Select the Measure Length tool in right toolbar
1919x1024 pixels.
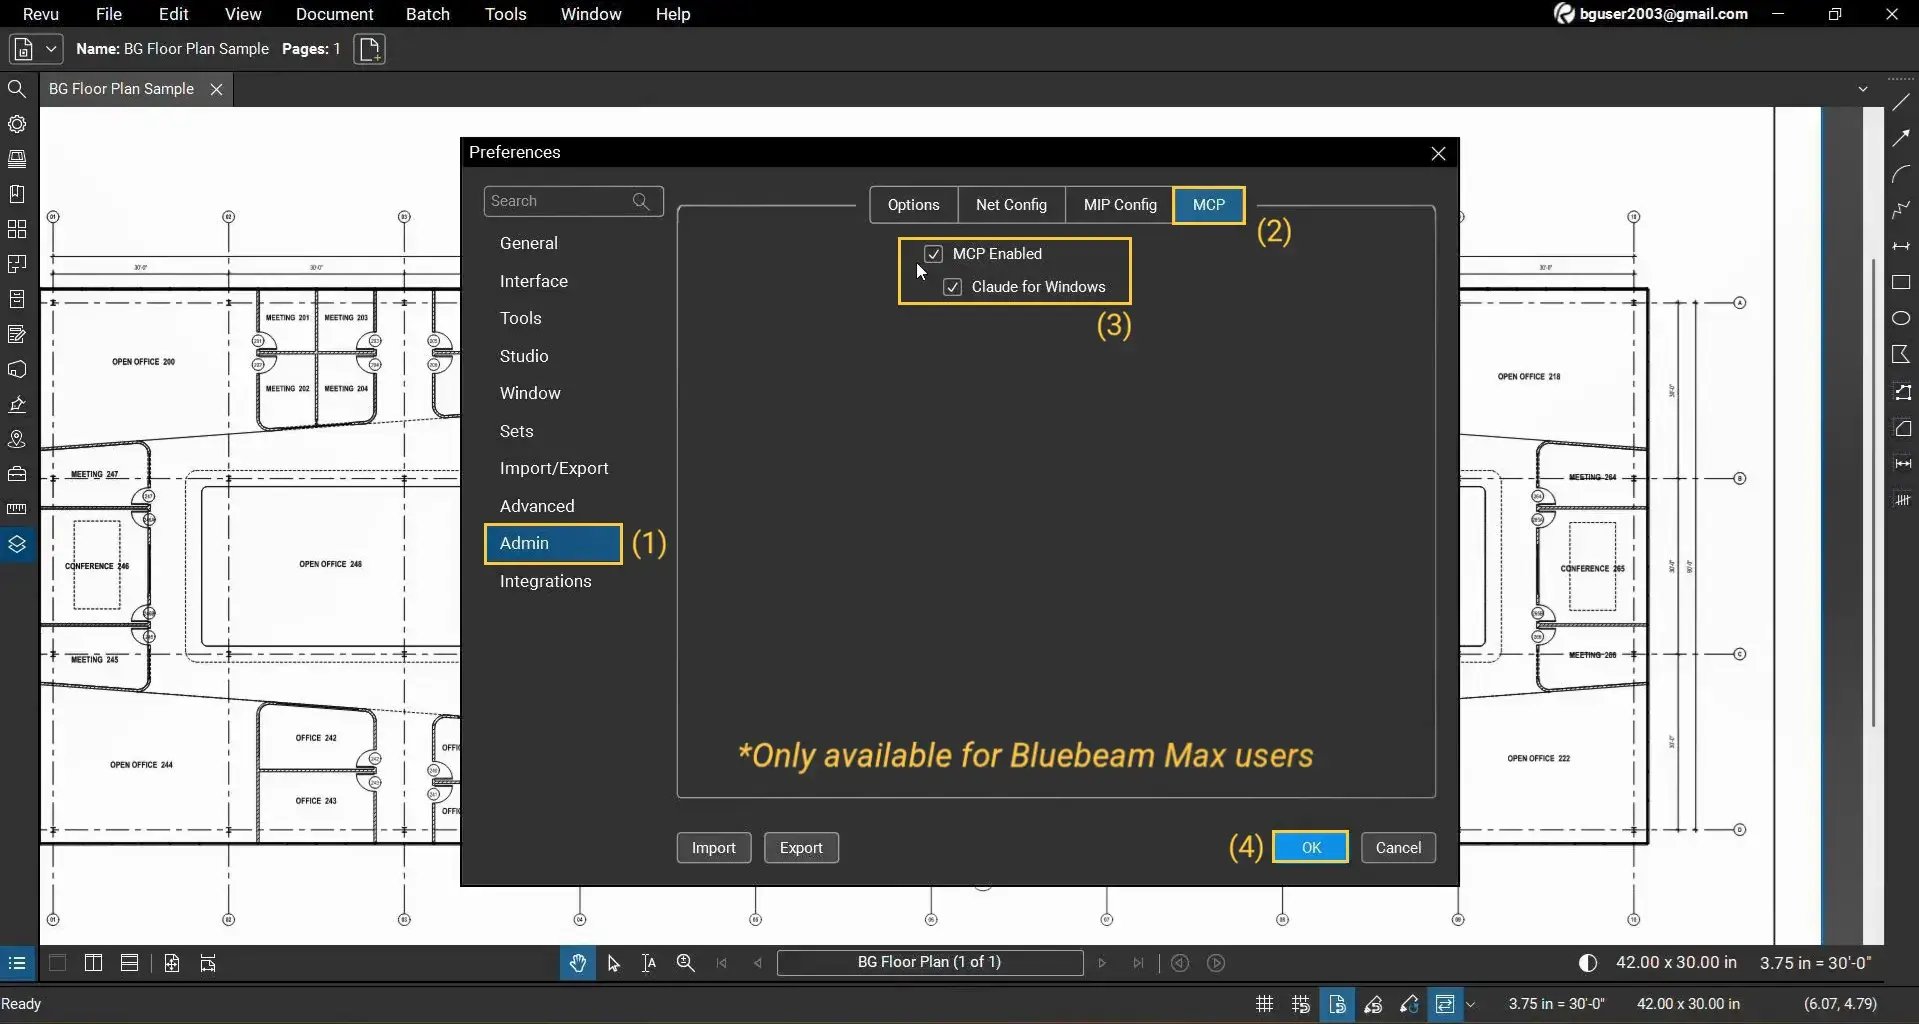(1901, 464)
